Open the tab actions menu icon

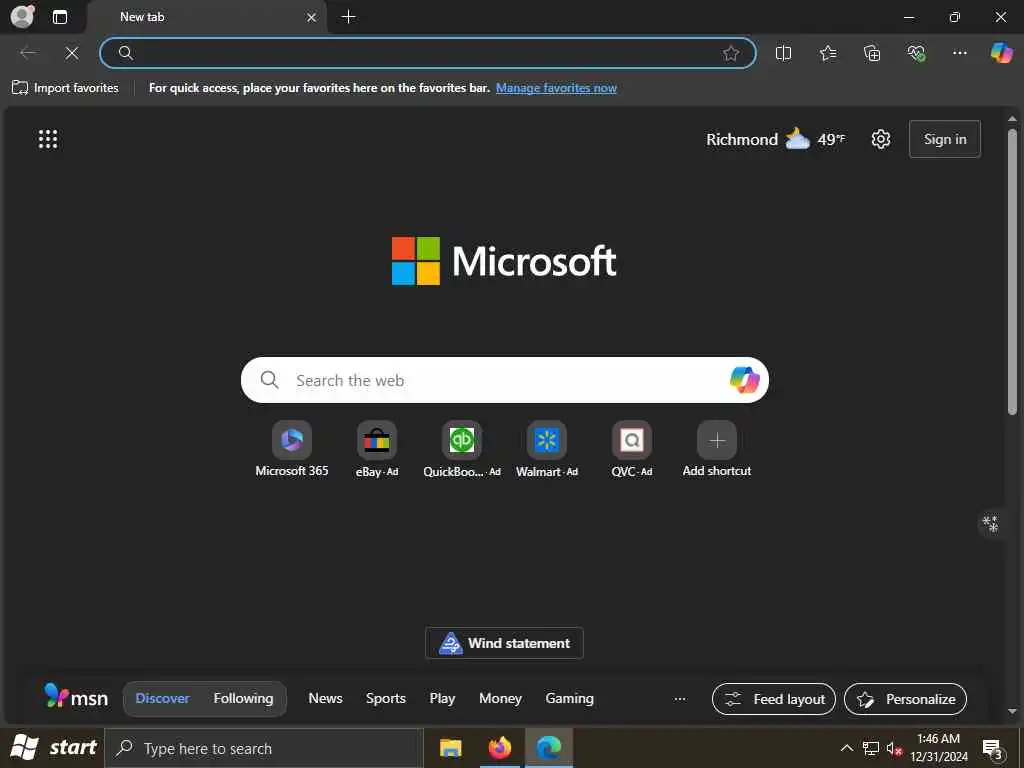pos(60,17)
